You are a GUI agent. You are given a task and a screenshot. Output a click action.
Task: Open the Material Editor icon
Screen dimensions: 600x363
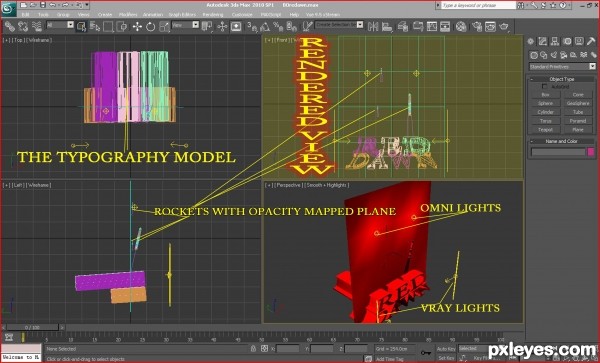(x=461, y=26)
